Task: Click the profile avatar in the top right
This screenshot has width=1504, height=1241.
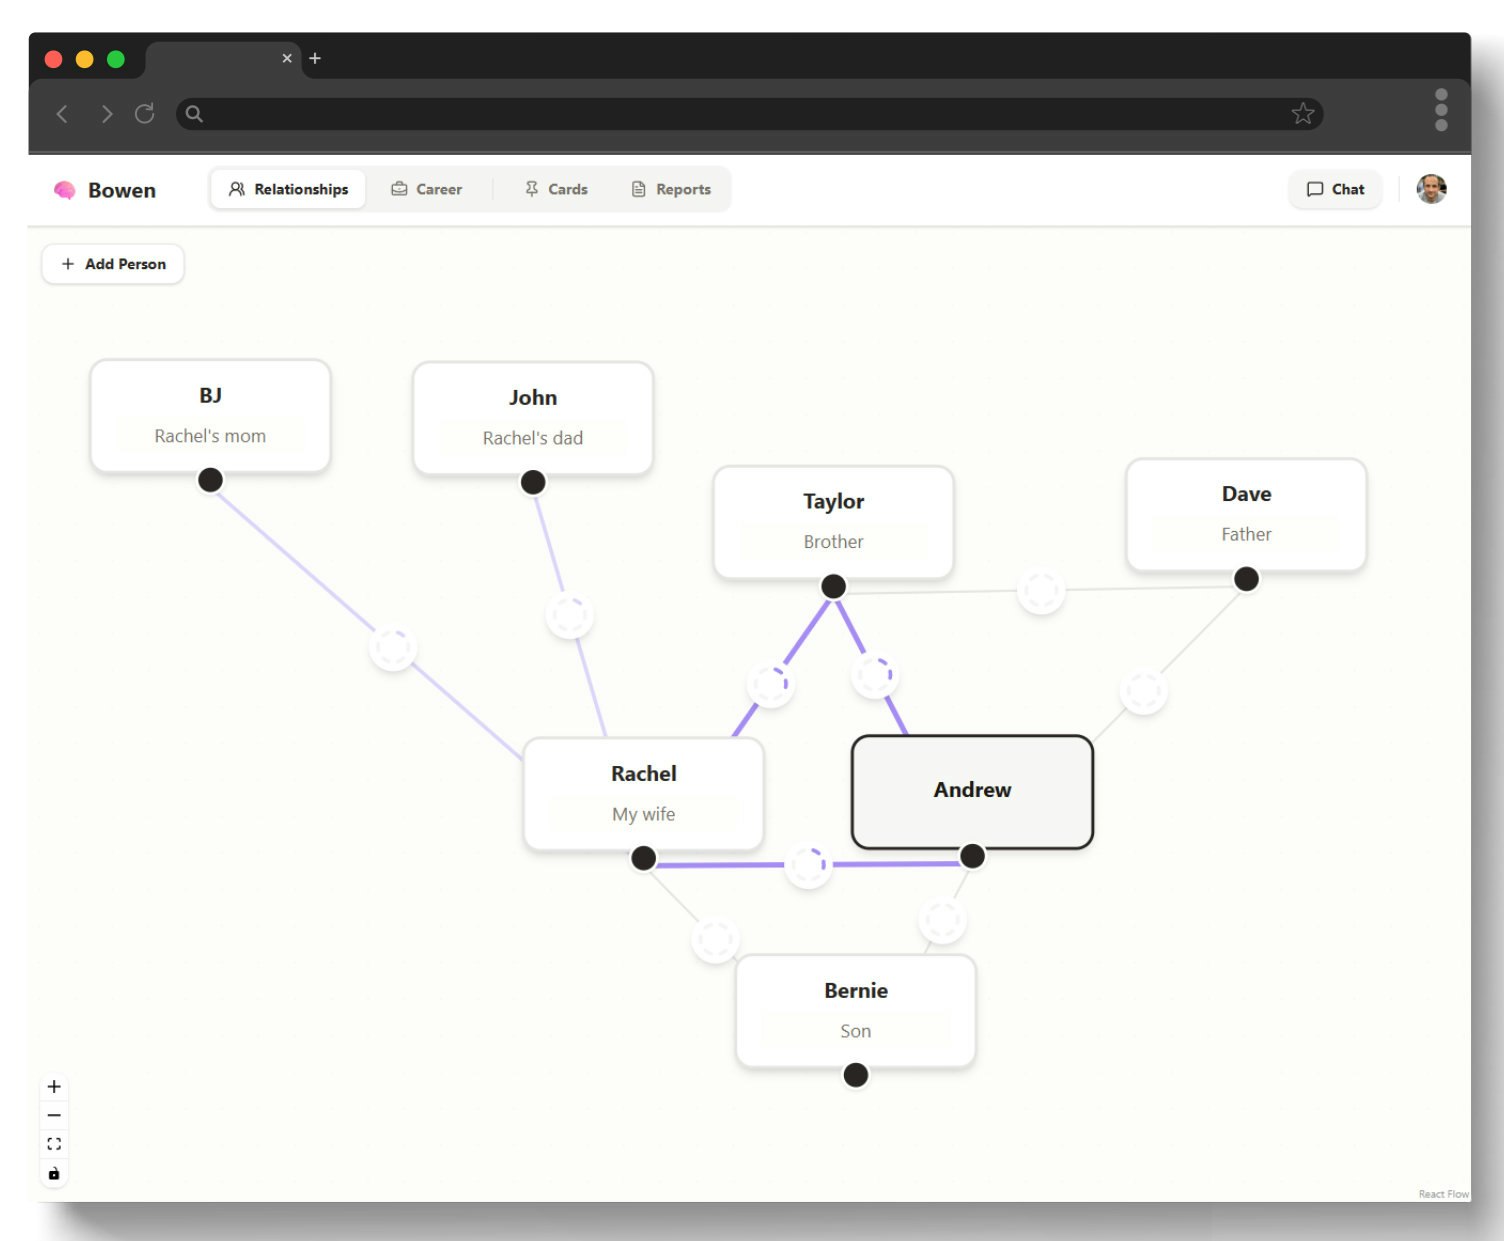Action: tap(1431, 188)
